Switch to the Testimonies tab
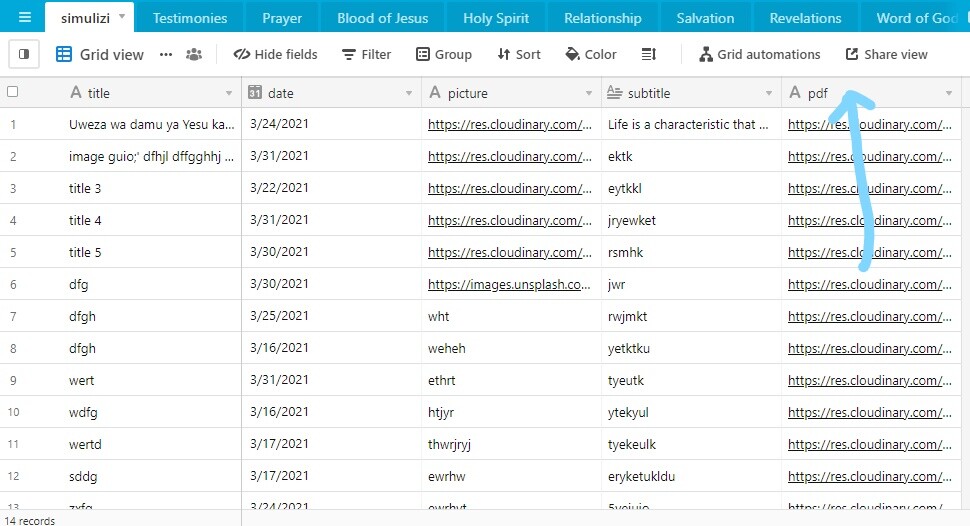Image resolution: width=970 pixels, height=526 pixels. (190, 18)
